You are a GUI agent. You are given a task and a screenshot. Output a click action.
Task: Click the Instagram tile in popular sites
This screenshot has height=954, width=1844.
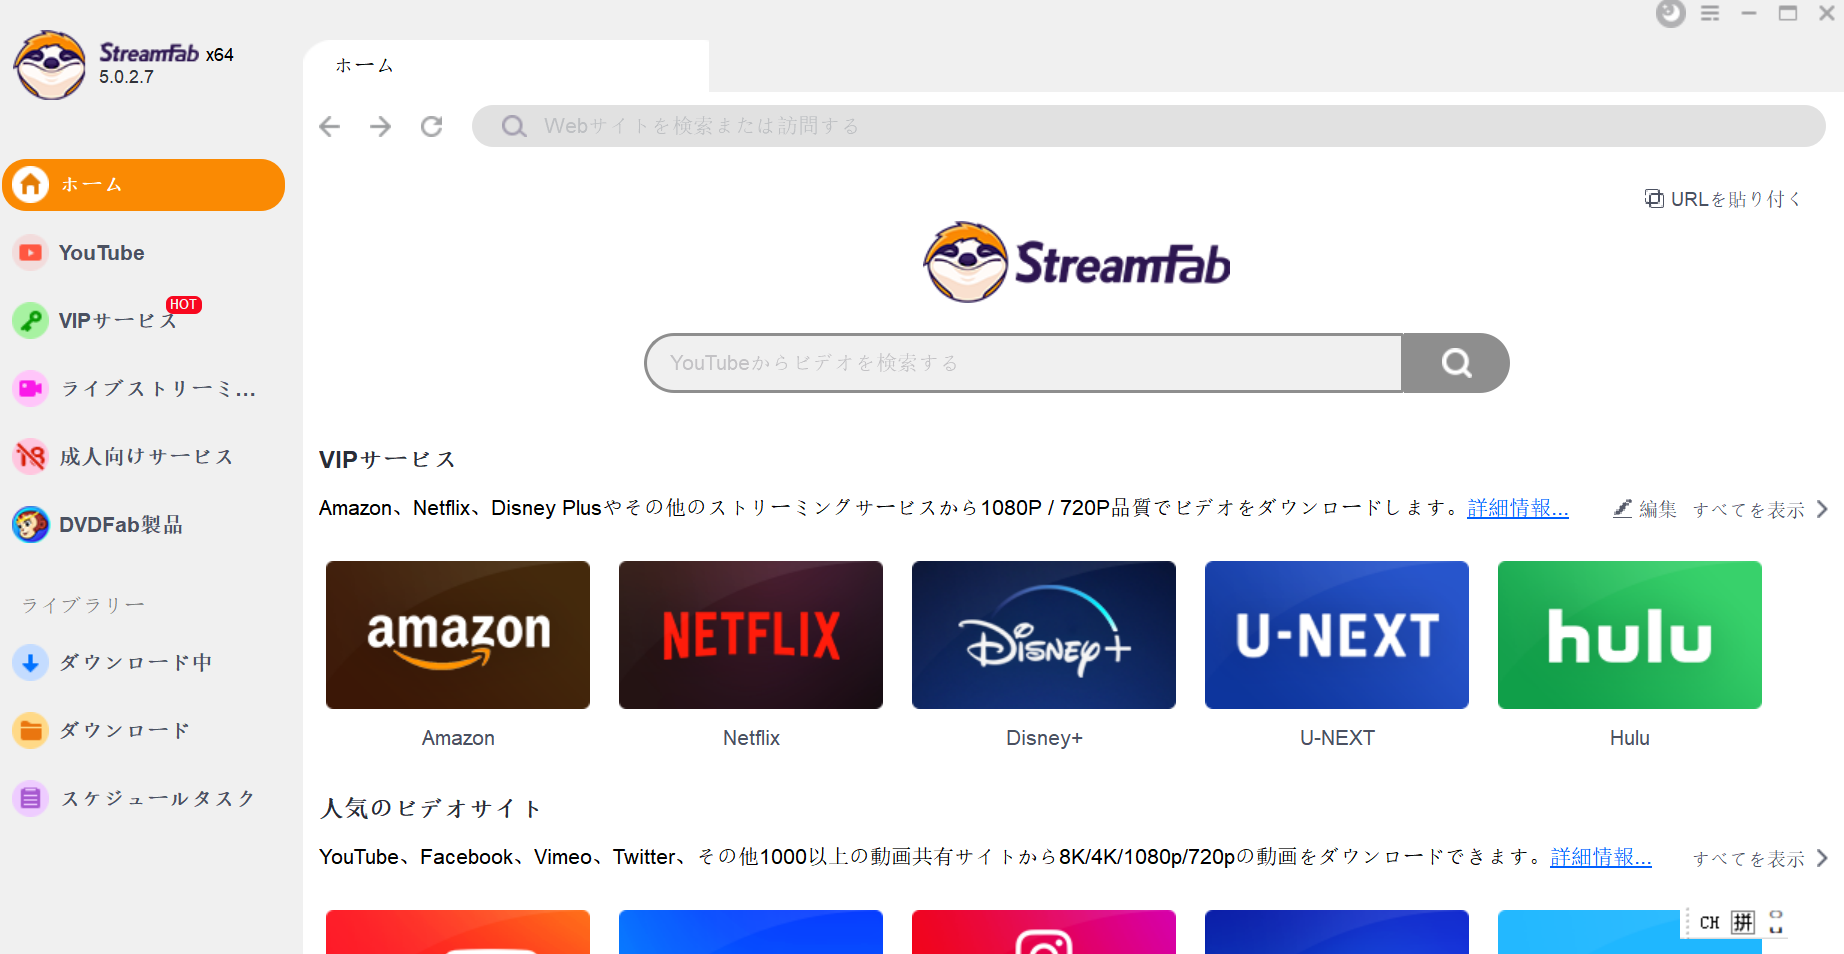1044,932
